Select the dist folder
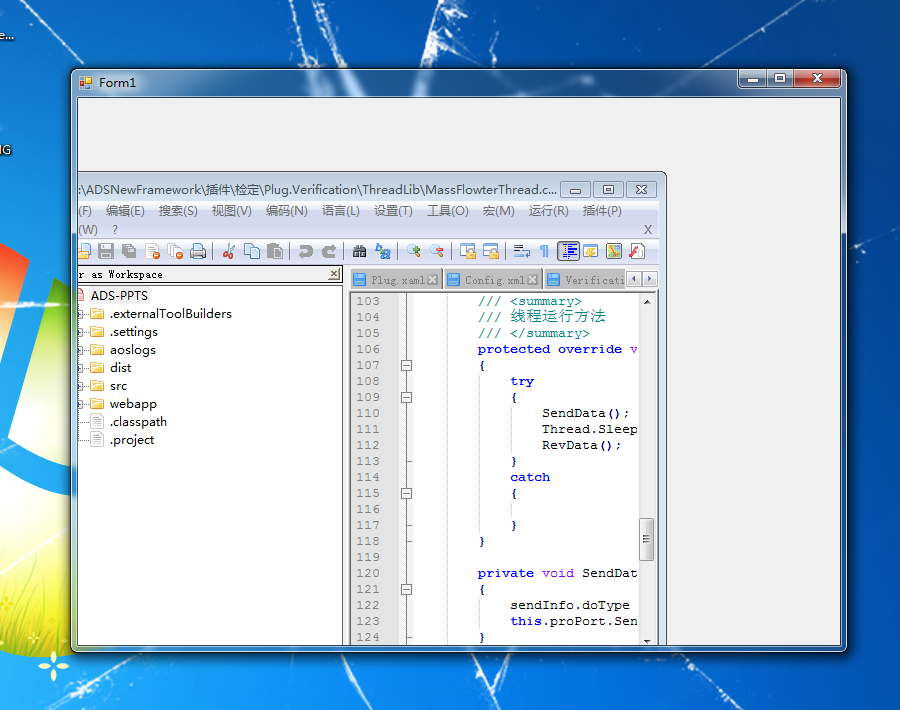The image size is (900, 710). coord(121,368)
